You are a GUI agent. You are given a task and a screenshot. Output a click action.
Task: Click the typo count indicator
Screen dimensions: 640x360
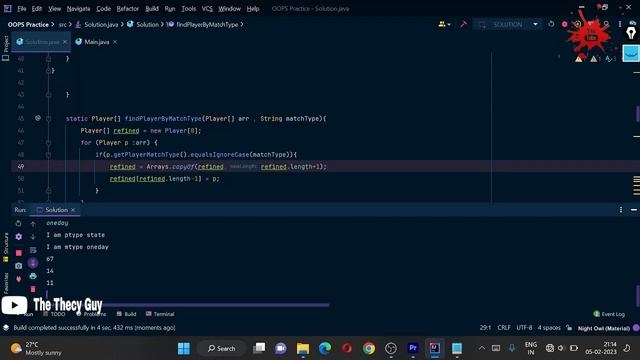point(610,59)
